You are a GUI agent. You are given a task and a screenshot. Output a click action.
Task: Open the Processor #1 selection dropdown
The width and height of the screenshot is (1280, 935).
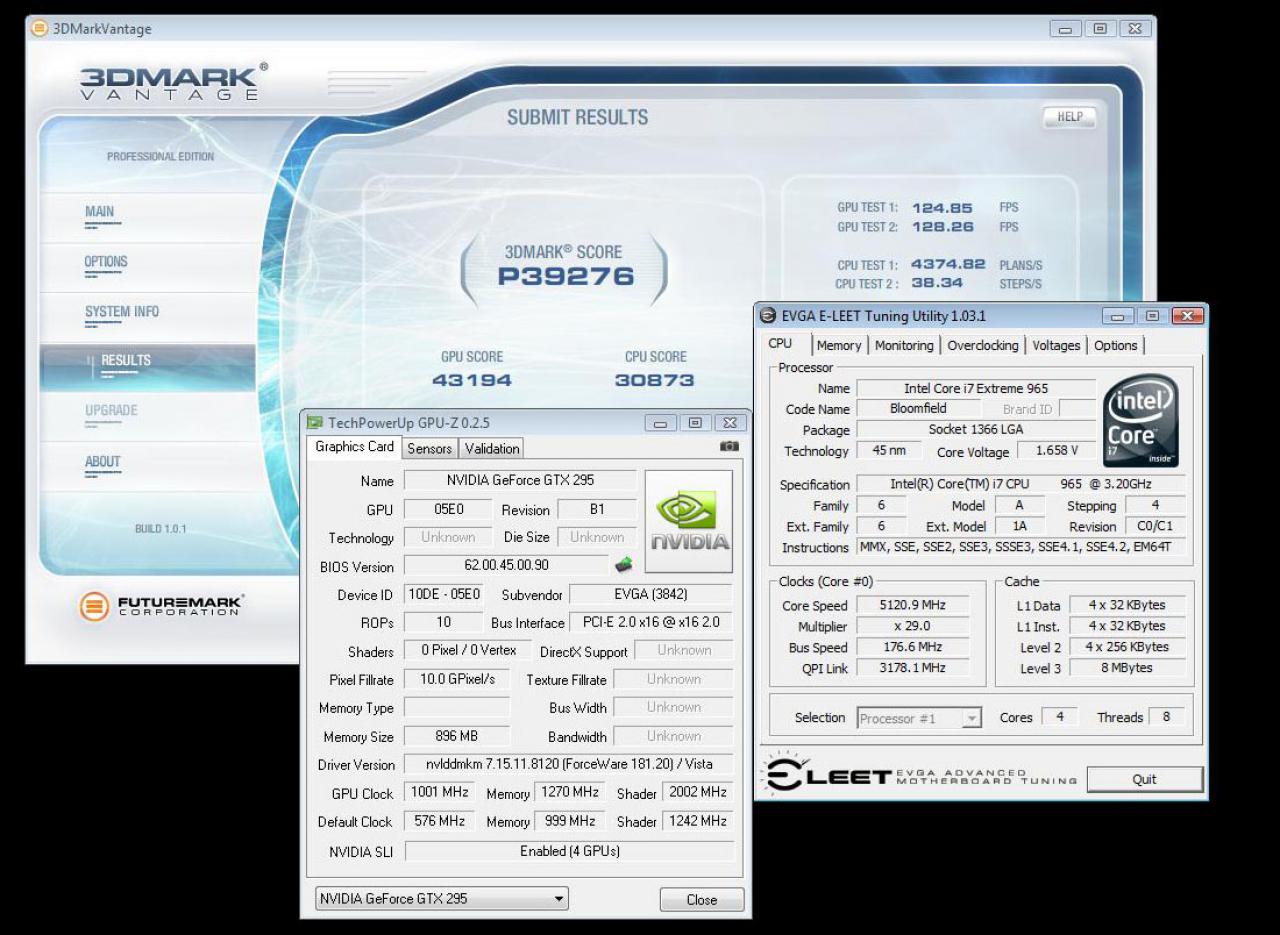(919, 718)
